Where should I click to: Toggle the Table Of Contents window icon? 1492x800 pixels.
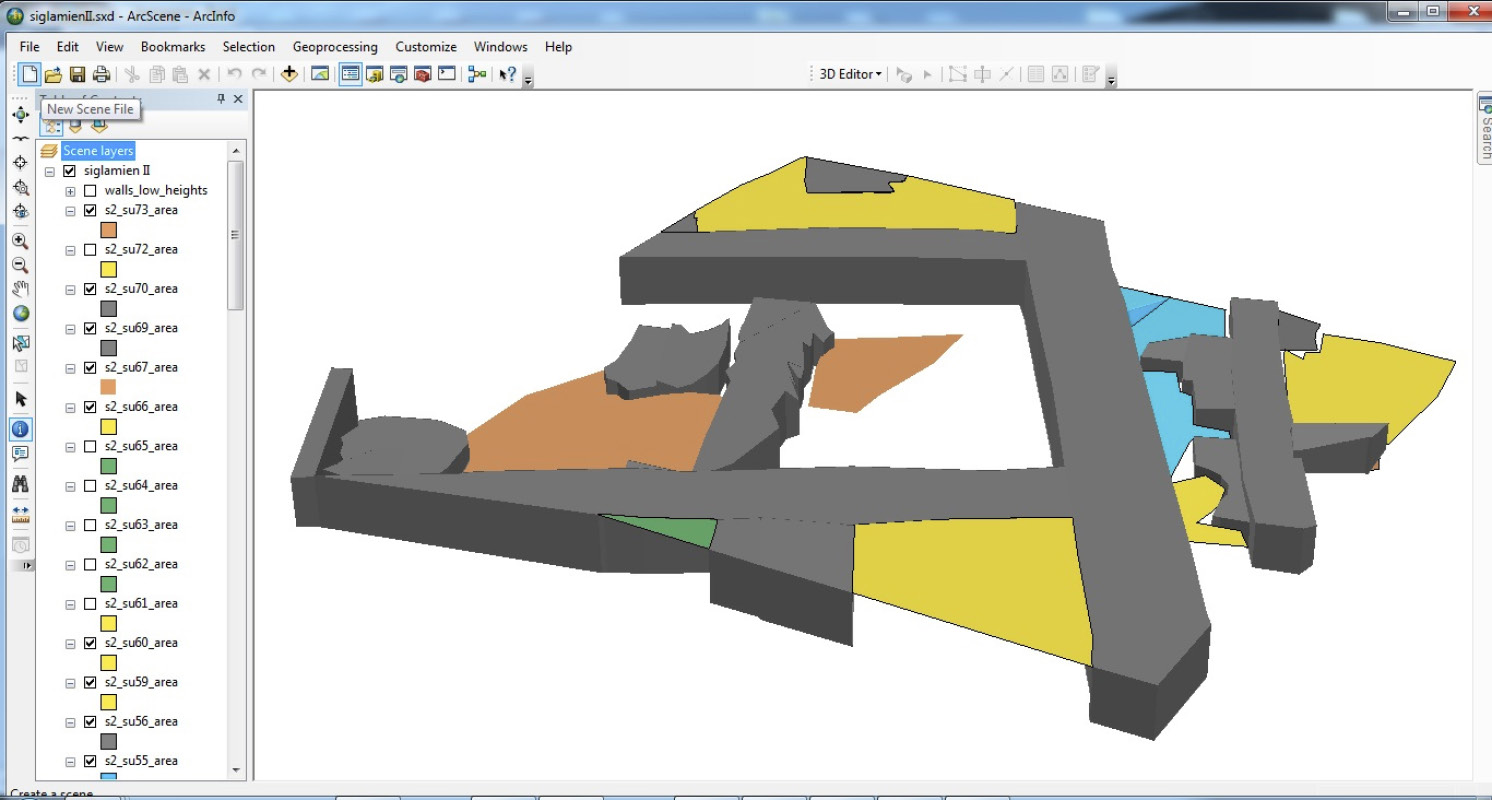350,74
